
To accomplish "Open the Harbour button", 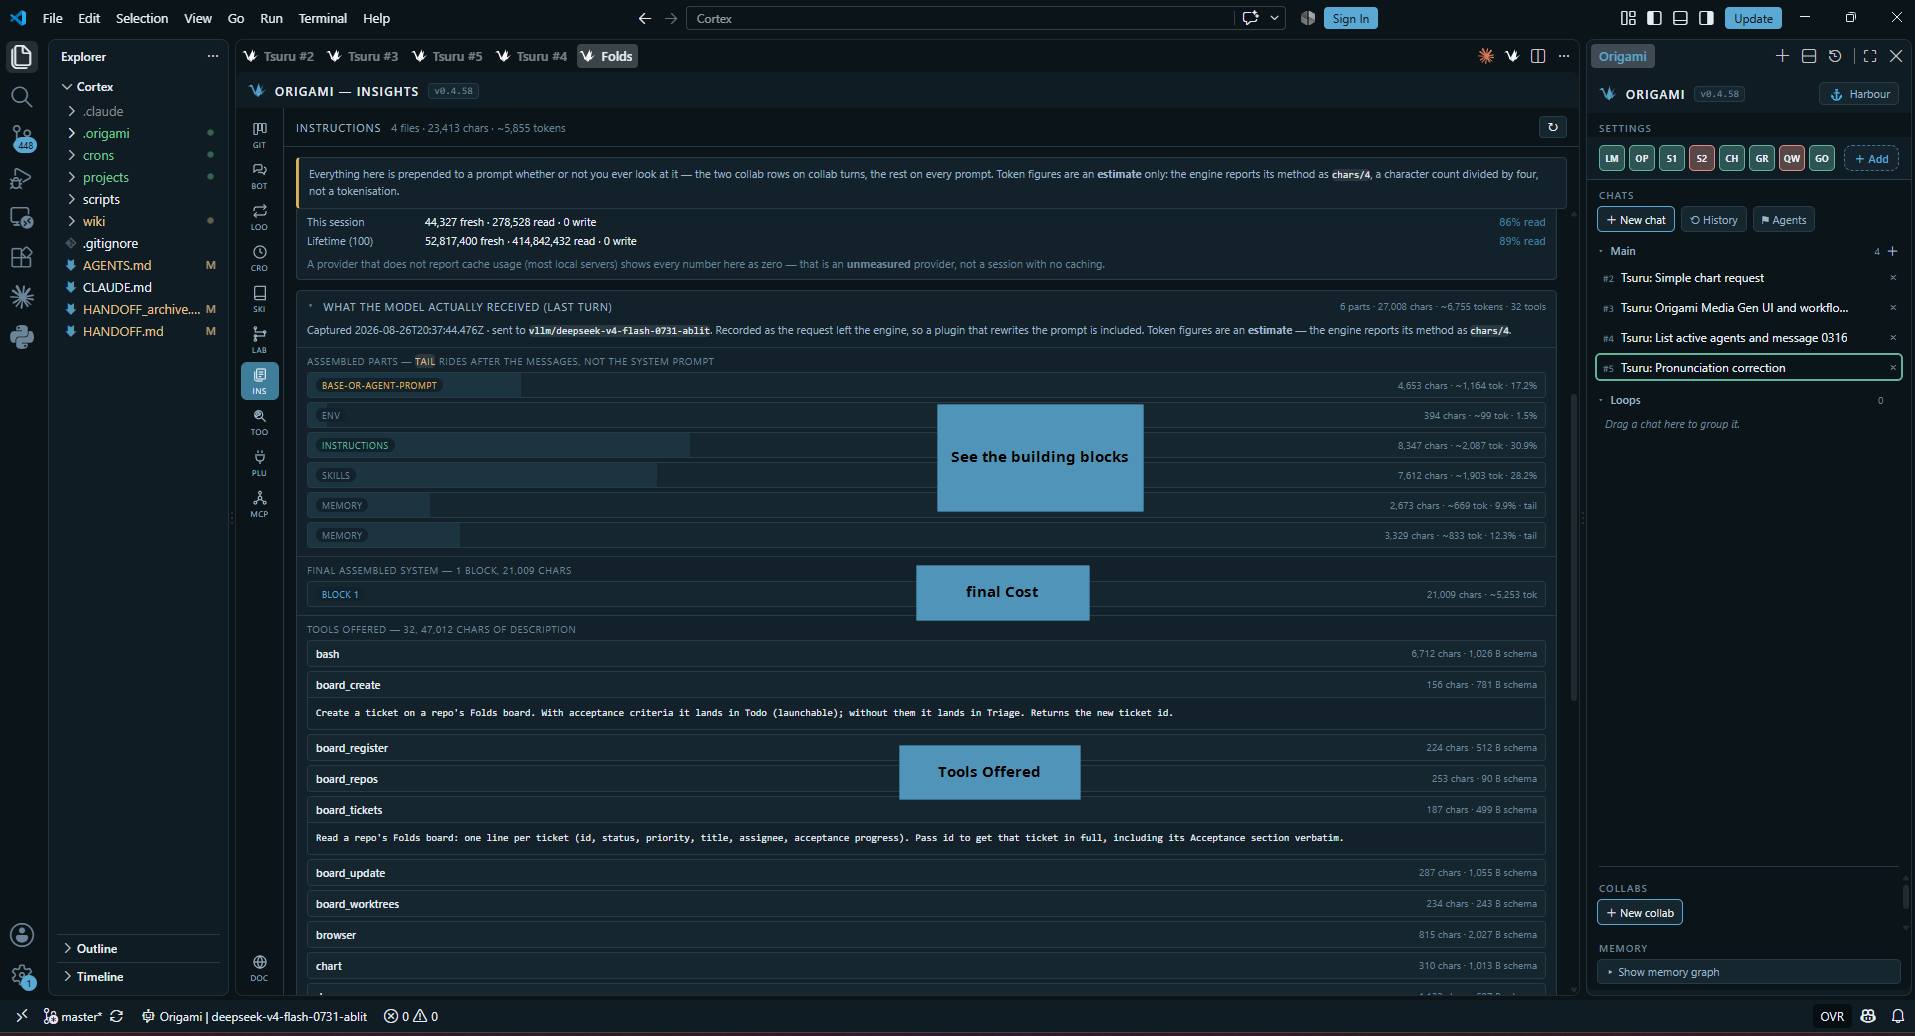I will pyautogui.click(x=1859, y=94).
